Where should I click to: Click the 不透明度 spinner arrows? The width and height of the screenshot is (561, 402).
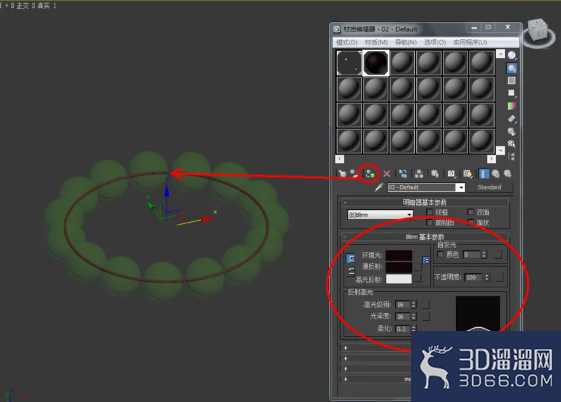[487, 277]
